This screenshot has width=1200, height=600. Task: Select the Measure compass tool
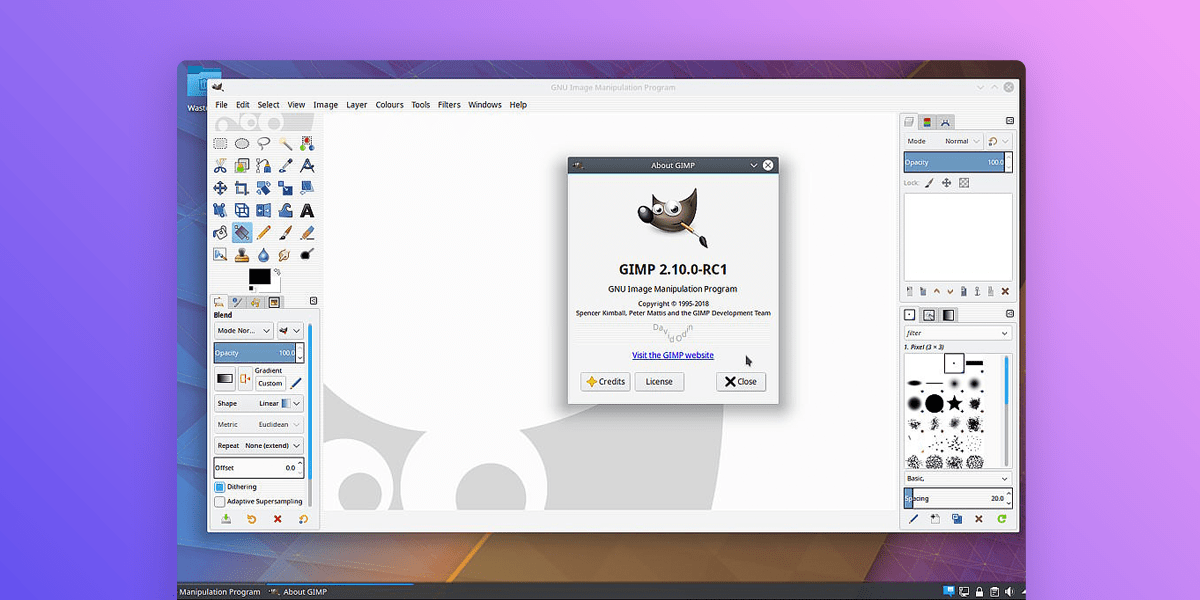[307, 166]
